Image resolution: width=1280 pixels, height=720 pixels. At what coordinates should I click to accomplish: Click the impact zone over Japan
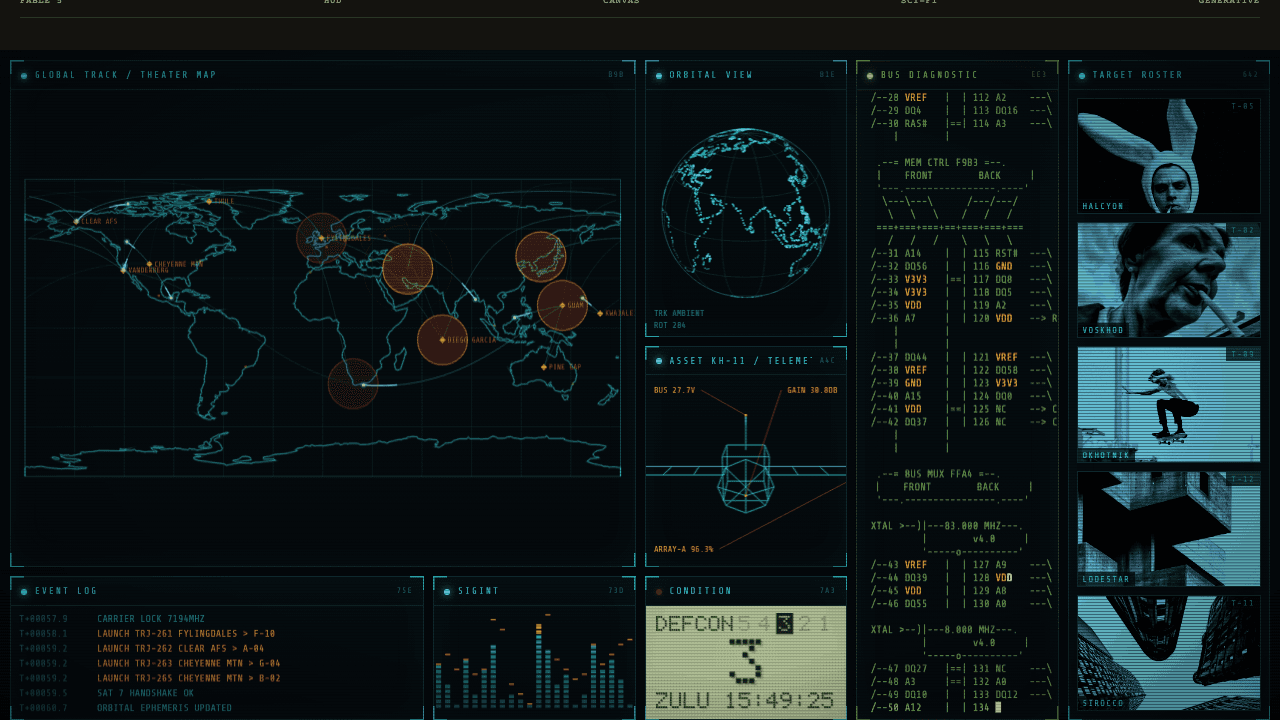pyautogui.click(x=541, y=257)
